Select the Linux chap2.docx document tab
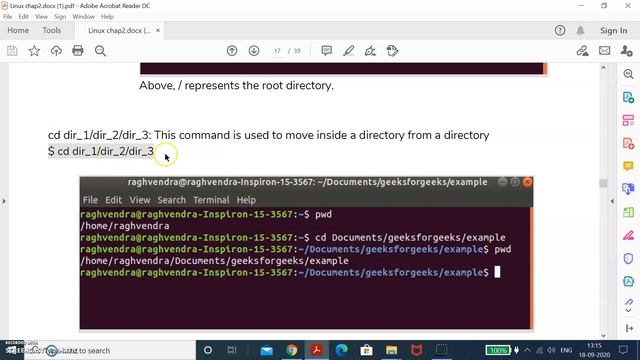 tap(119, 31)
